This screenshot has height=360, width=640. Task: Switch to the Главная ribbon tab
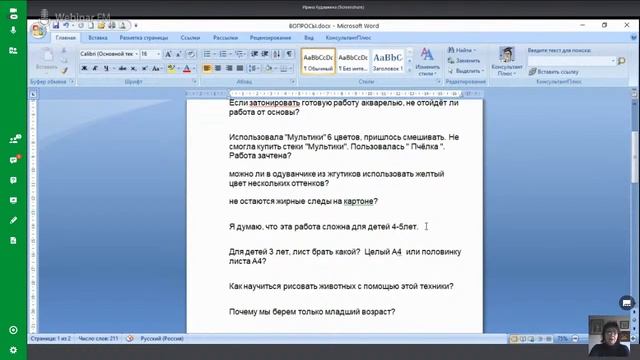pyautogui.click(x=66, y=38)
